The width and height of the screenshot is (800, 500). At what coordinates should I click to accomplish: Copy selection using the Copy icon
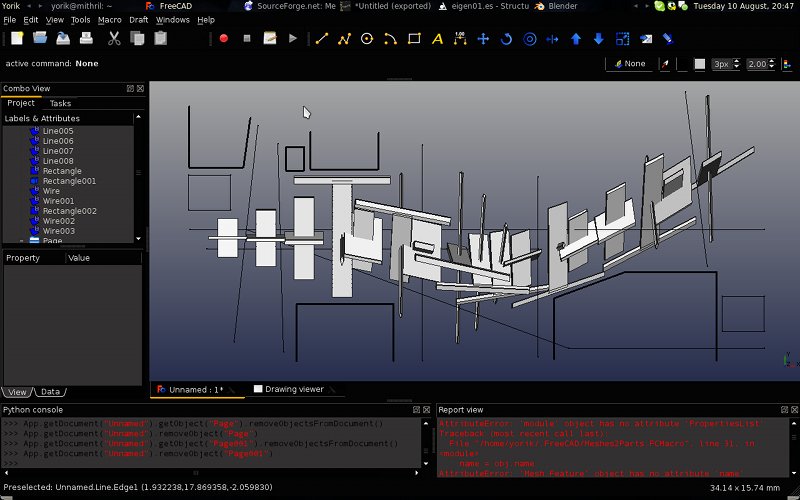coord(137,39)
